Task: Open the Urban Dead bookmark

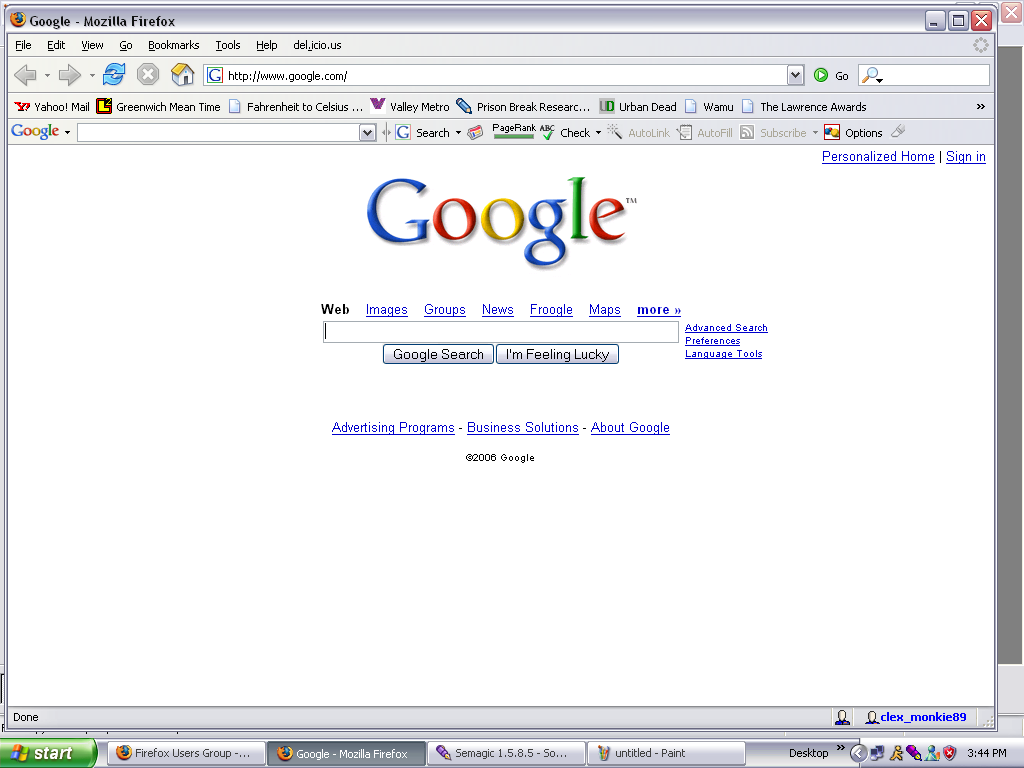Action: 637,106
